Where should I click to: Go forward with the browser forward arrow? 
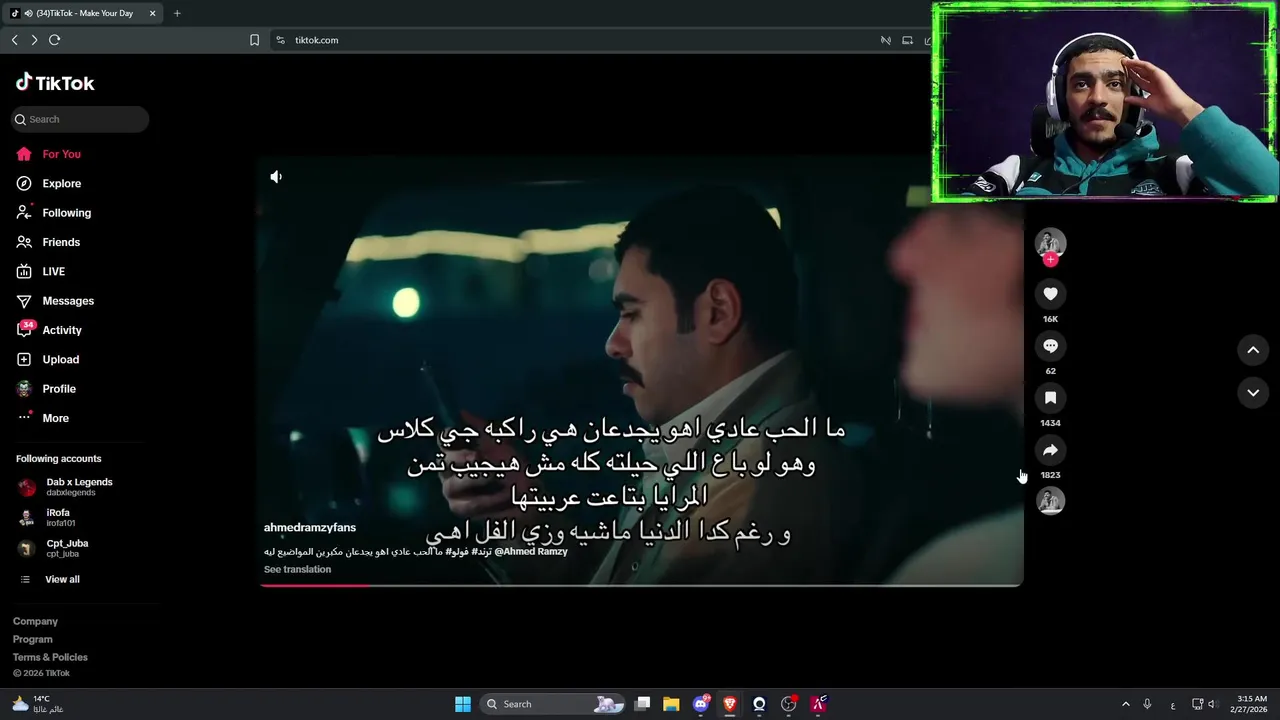coord(34,40)
